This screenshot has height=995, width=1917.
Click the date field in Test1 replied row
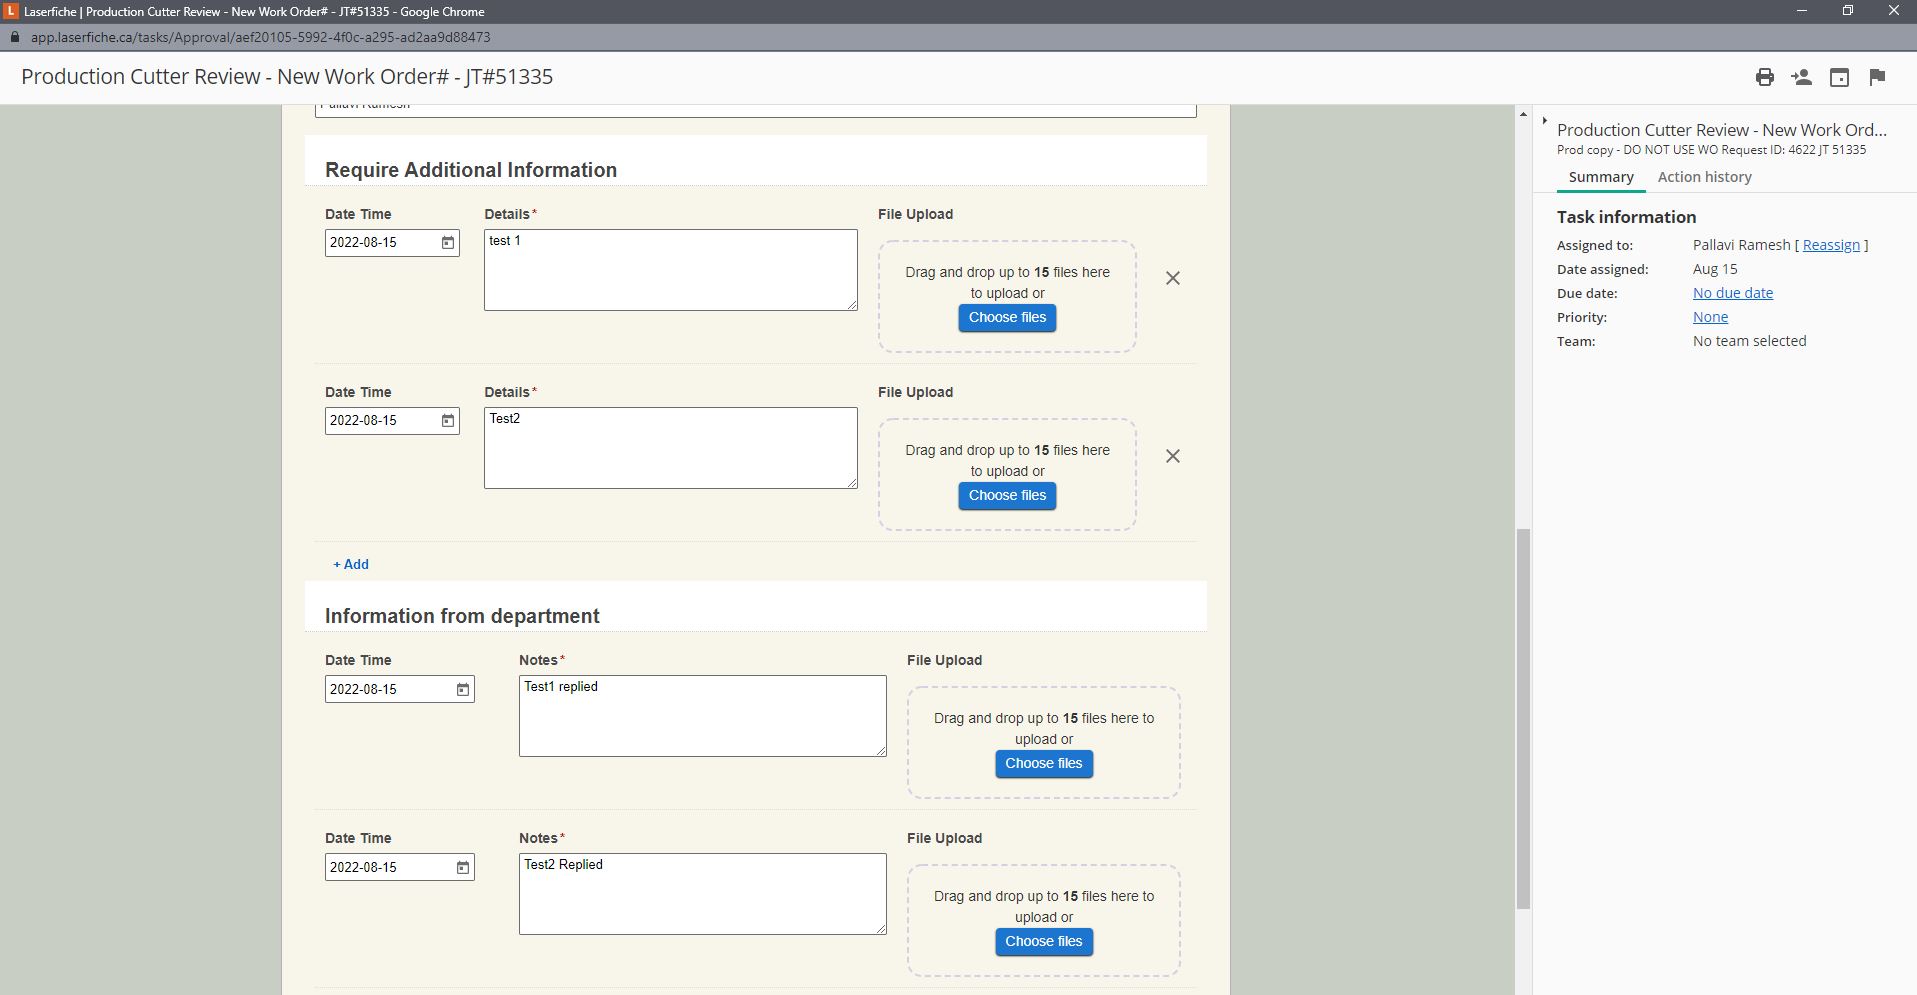399,689
